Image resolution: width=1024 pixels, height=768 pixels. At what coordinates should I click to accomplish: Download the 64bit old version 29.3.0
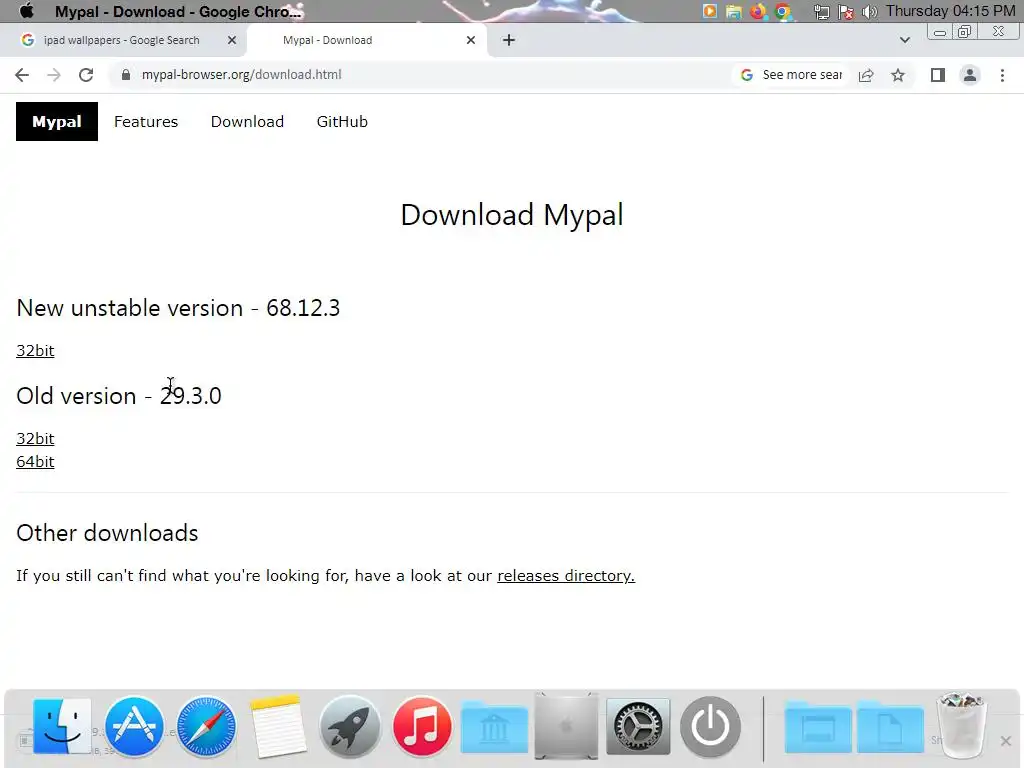[x=35, y=462]
